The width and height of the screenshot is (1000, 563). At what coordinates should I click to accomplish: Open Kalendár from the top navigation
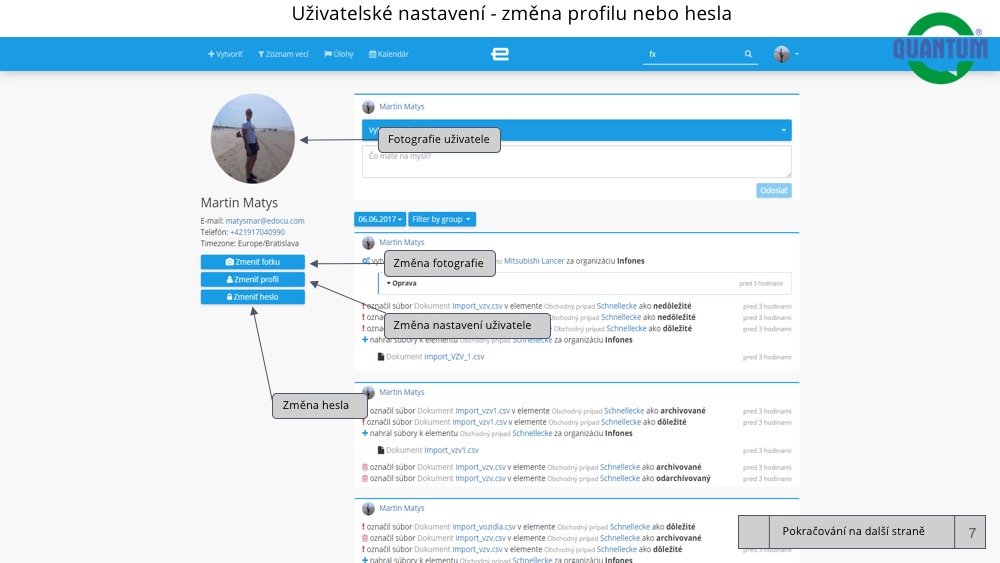[x=389, y=54]
